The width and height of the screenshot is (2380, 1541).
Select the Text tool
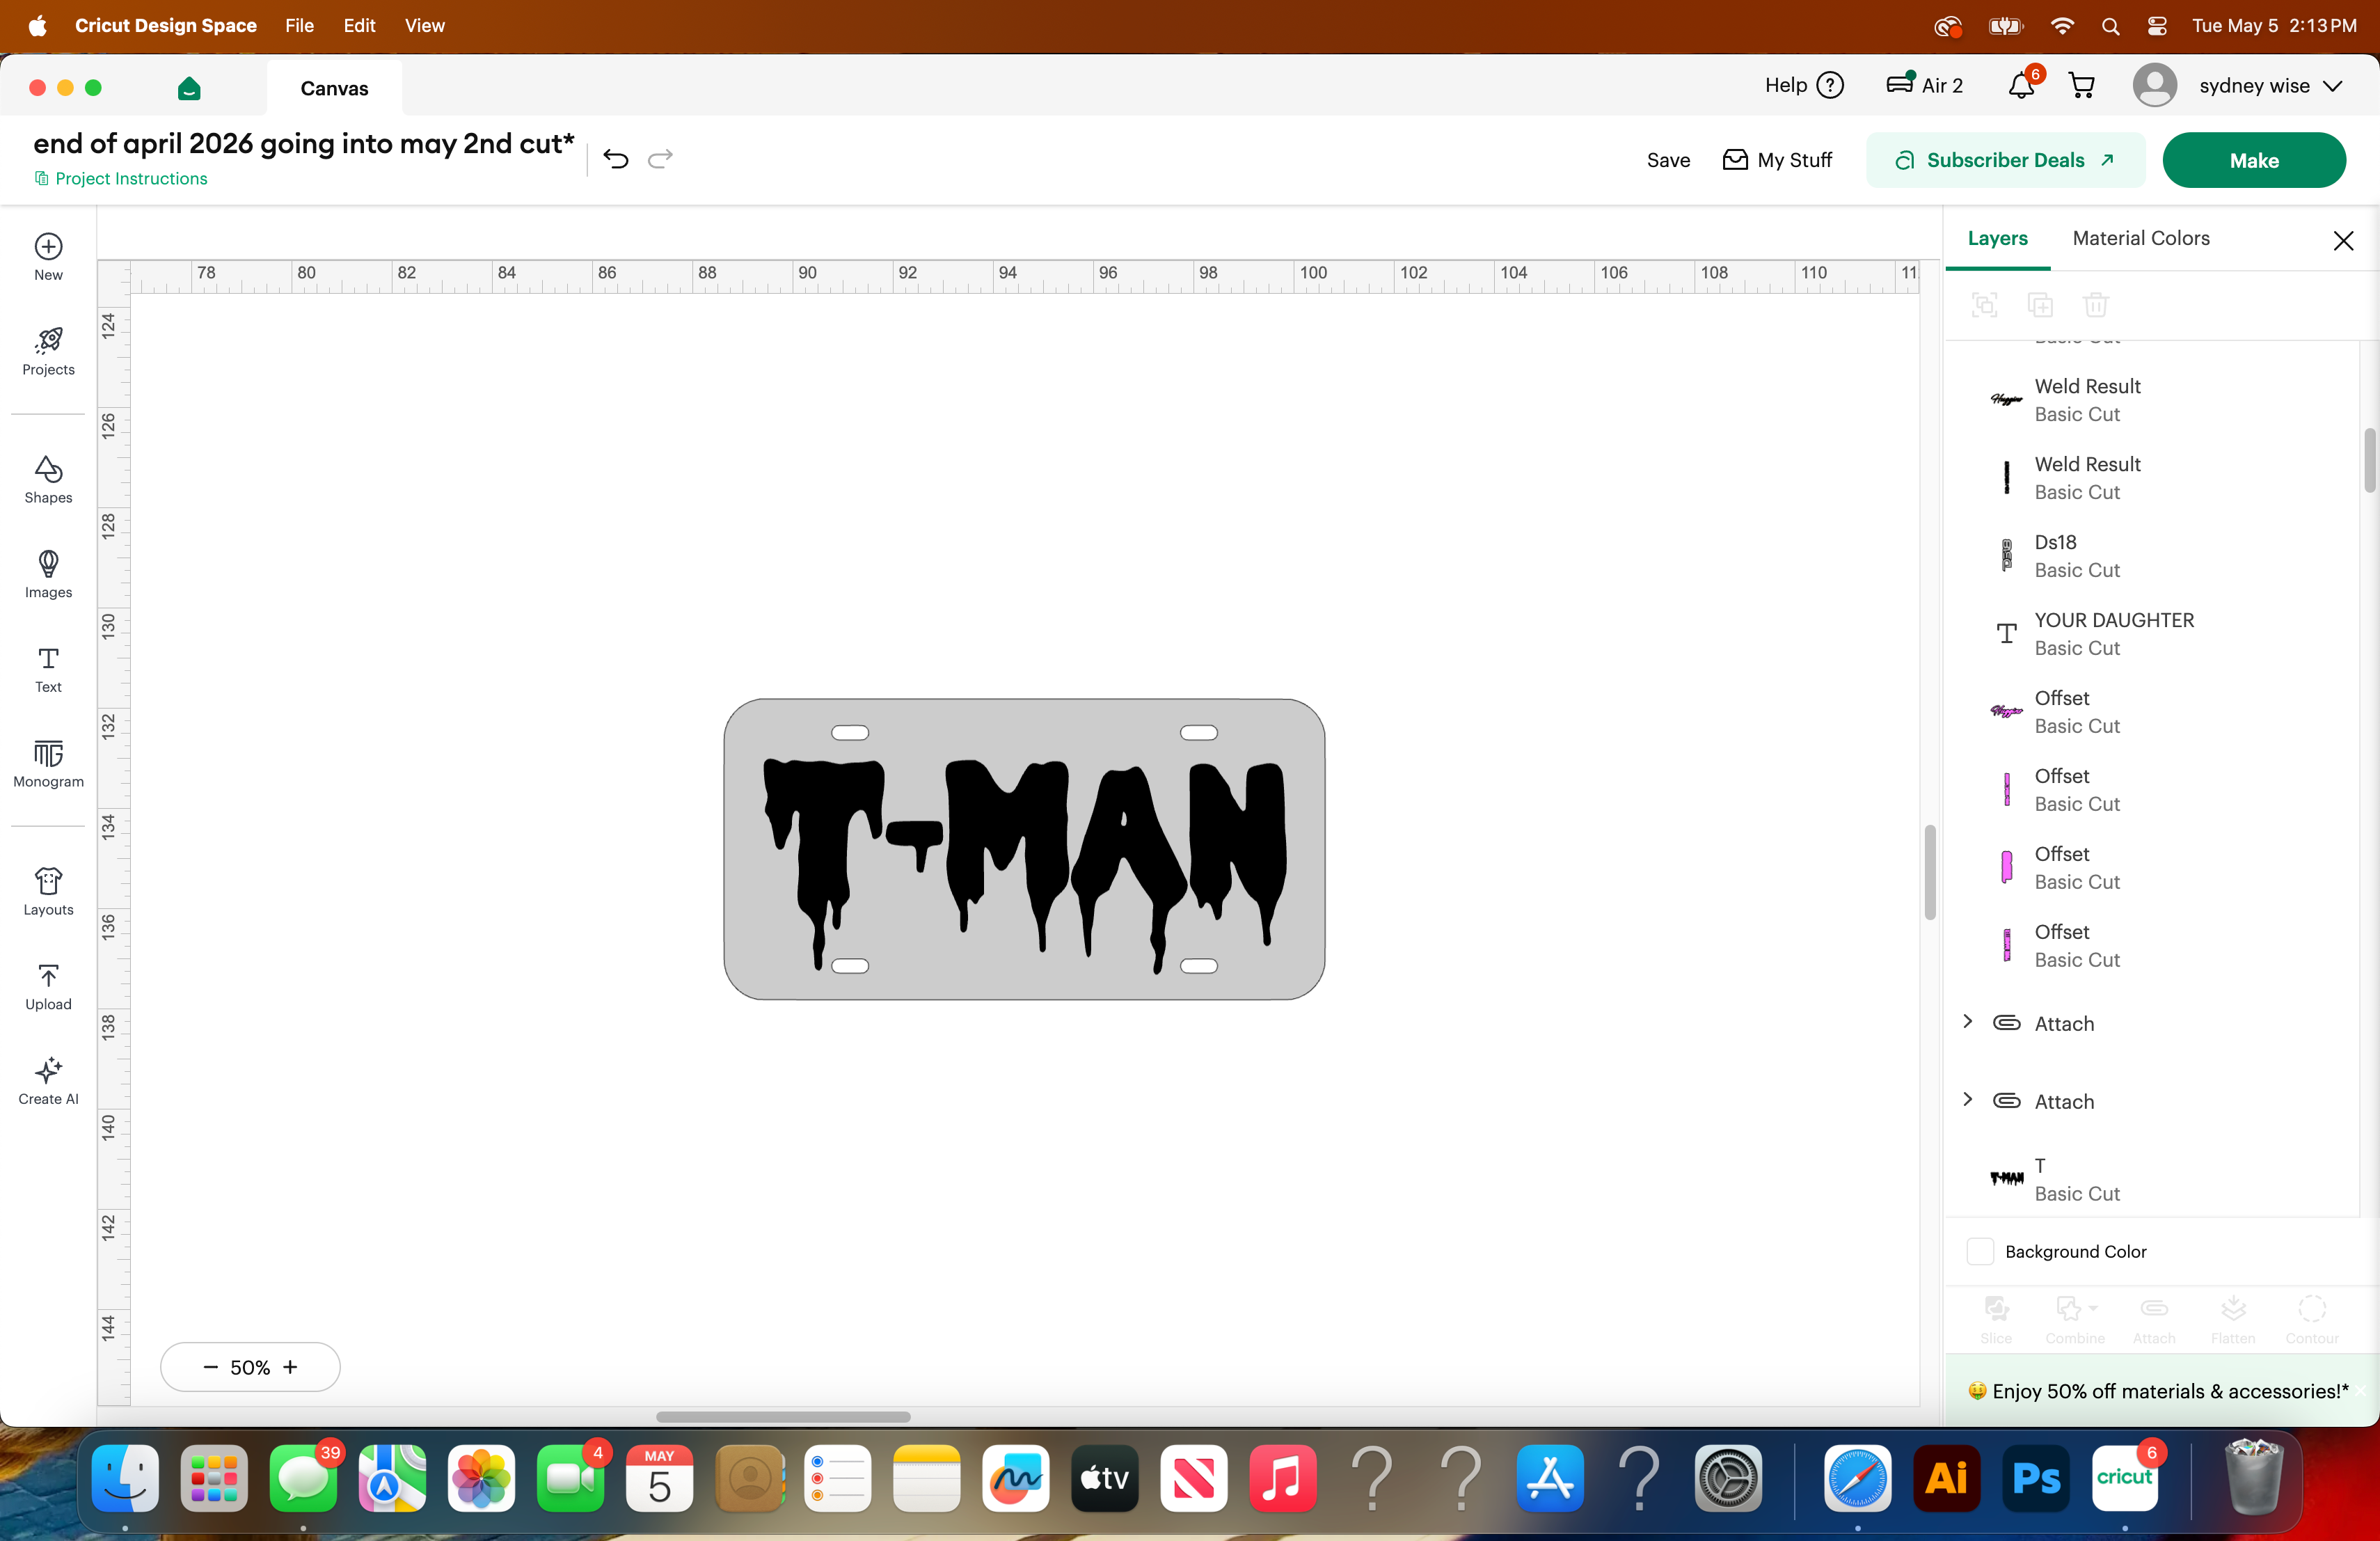tap(48, 669)
